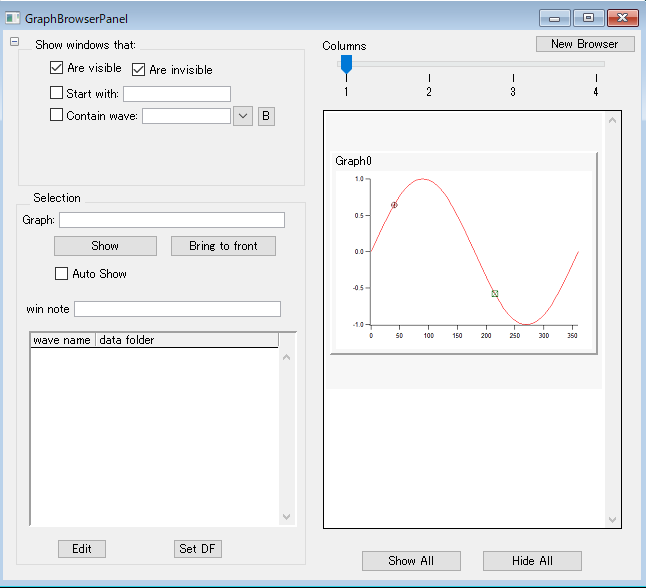The height and width of the screenshot is (588, 646).
Task: Click into the win note field
Action: [177, 309]
